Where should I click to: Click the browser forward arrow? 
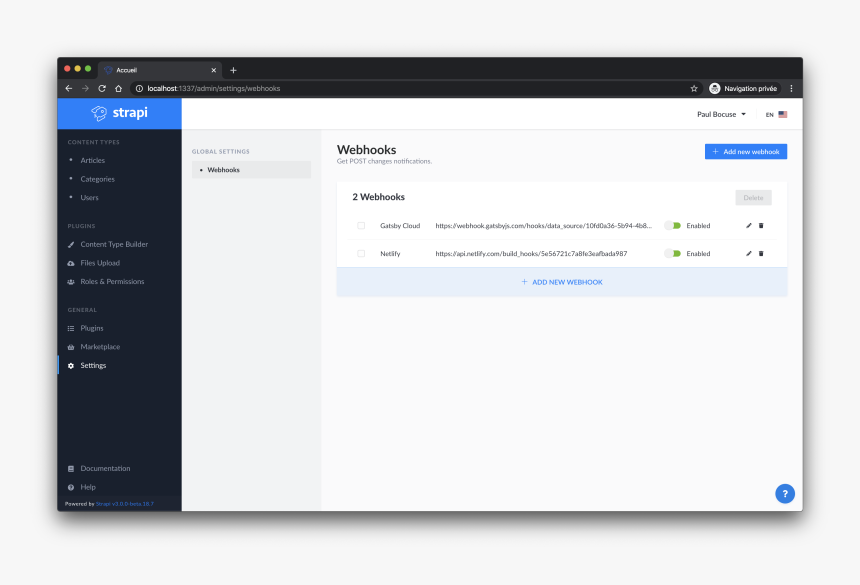[85, 88]
